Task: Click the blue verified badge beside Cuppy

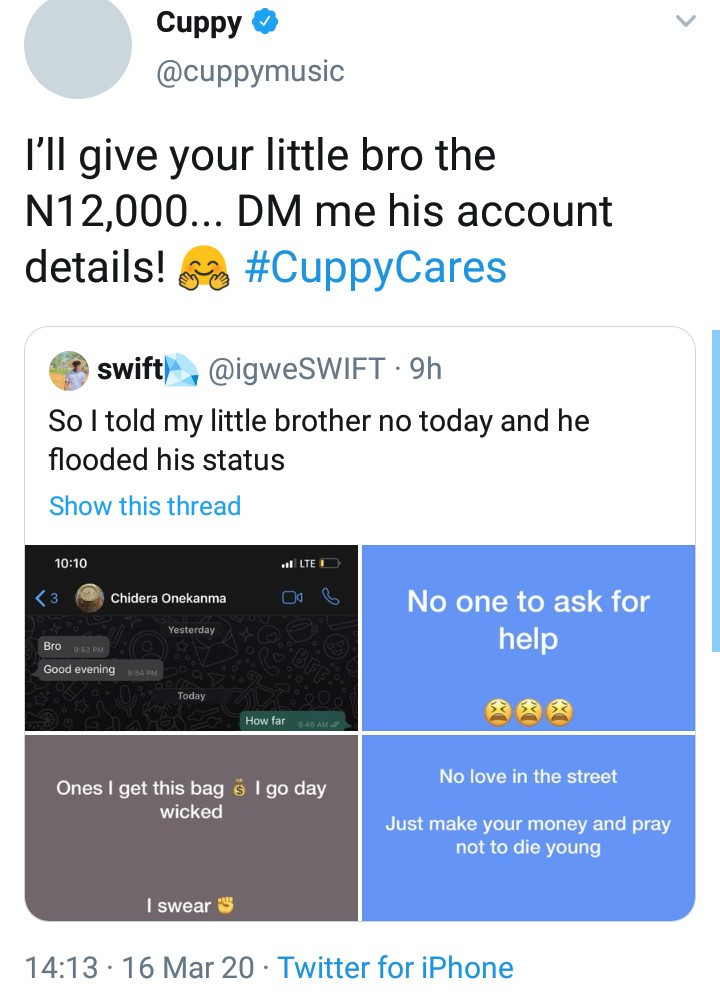Action: pos(265,22)
